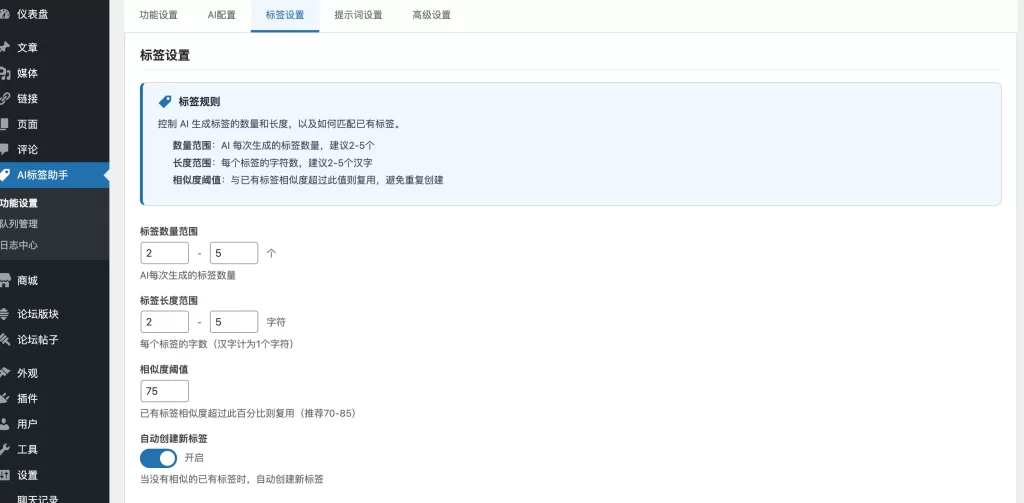This screenshot has width=1024, height=503.
Task: Click the chain link icon next to 链接
Action: [4, 99]
